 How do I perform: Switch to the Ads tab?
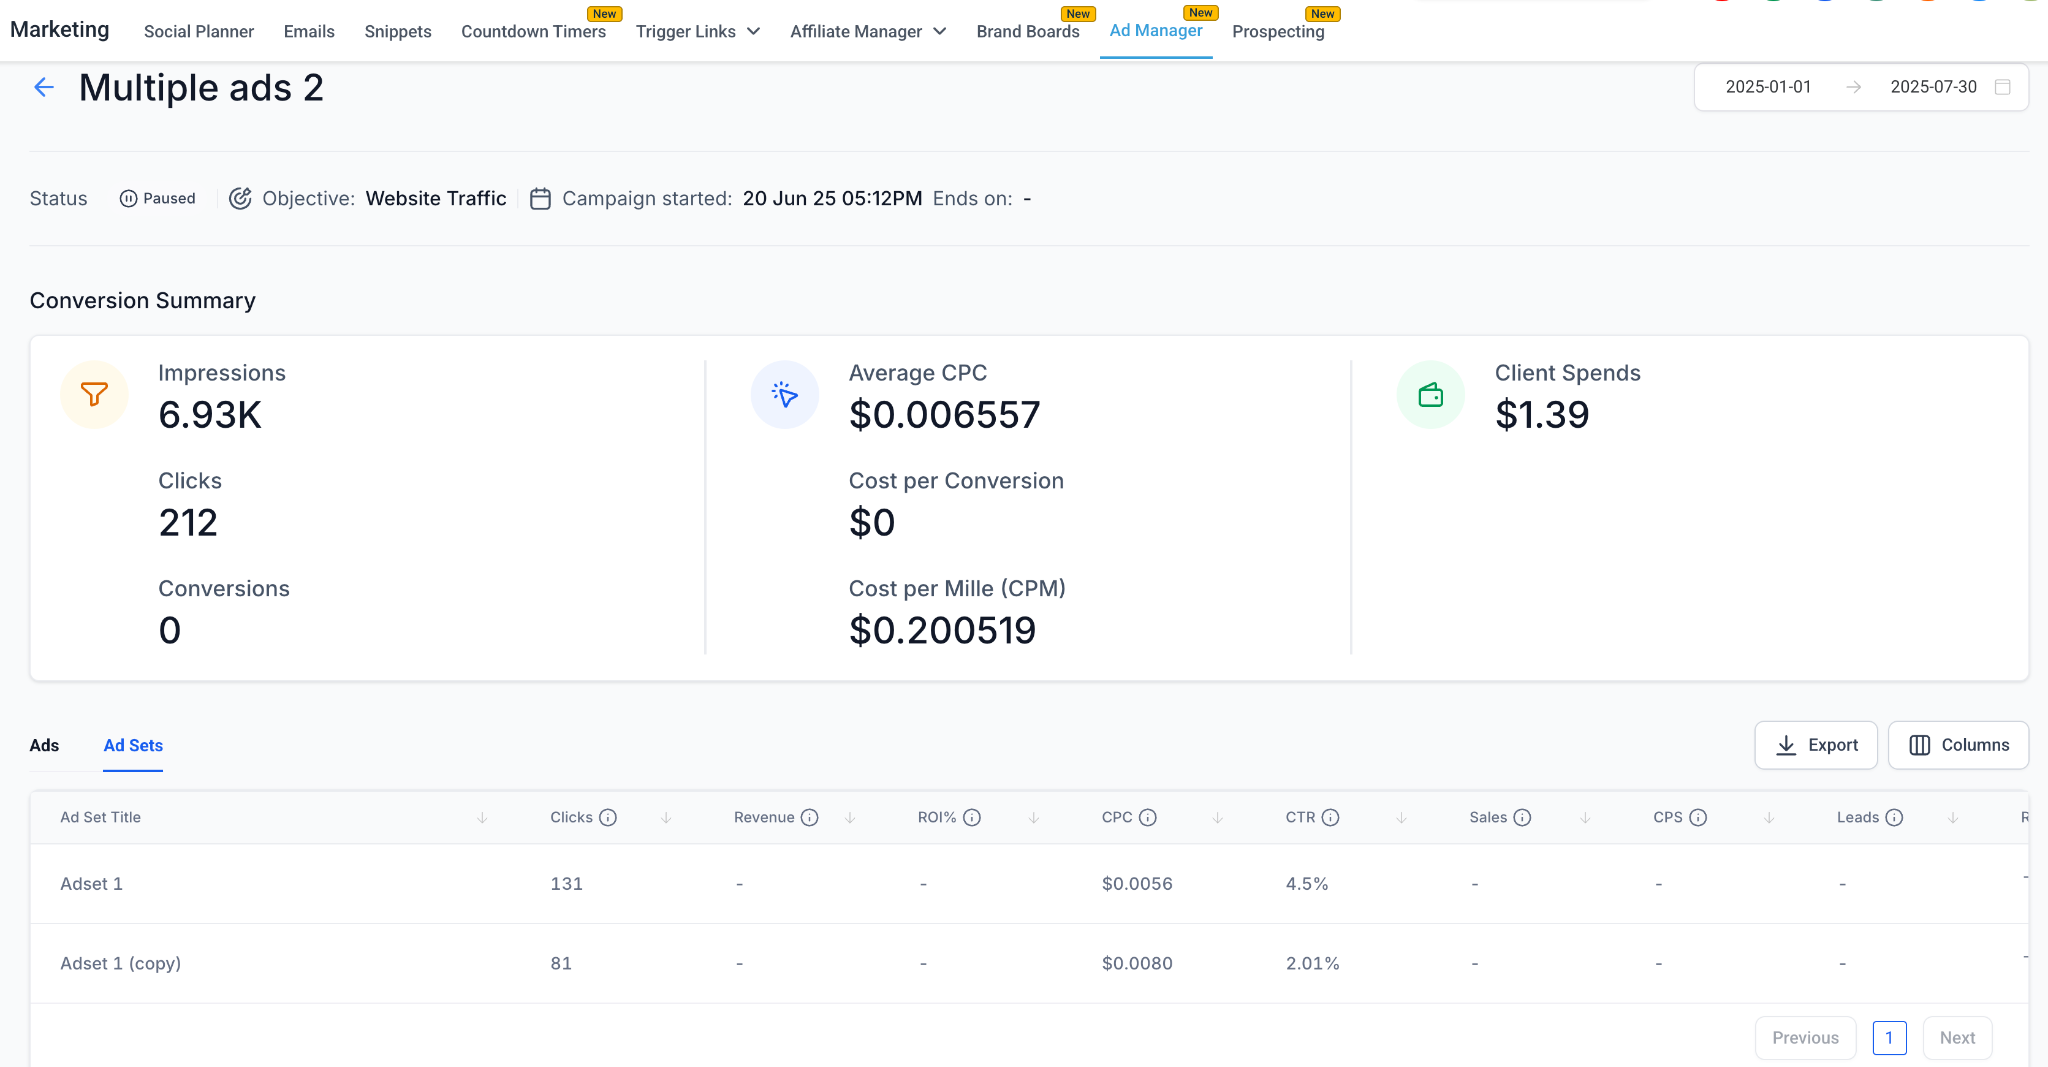[x=44, y=745]
